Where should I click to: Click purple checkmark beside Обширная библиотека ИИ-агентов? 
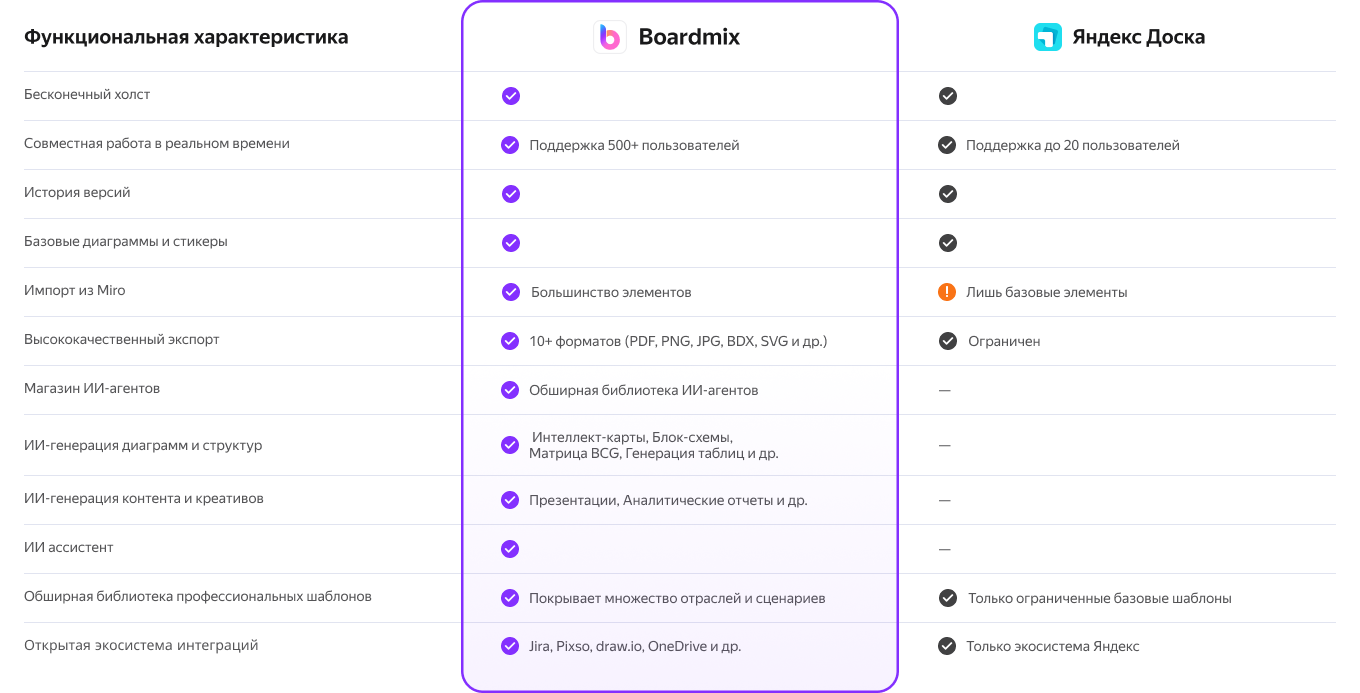click(510, 390)
